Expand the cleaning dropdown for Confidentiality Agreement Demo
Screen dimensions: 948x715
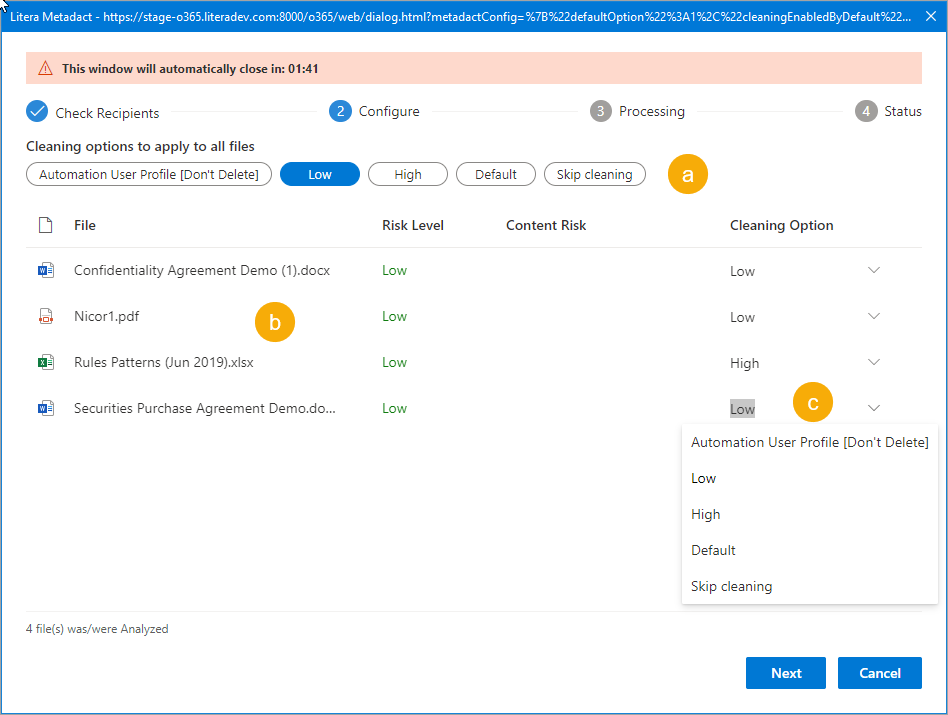coord(874,270)
